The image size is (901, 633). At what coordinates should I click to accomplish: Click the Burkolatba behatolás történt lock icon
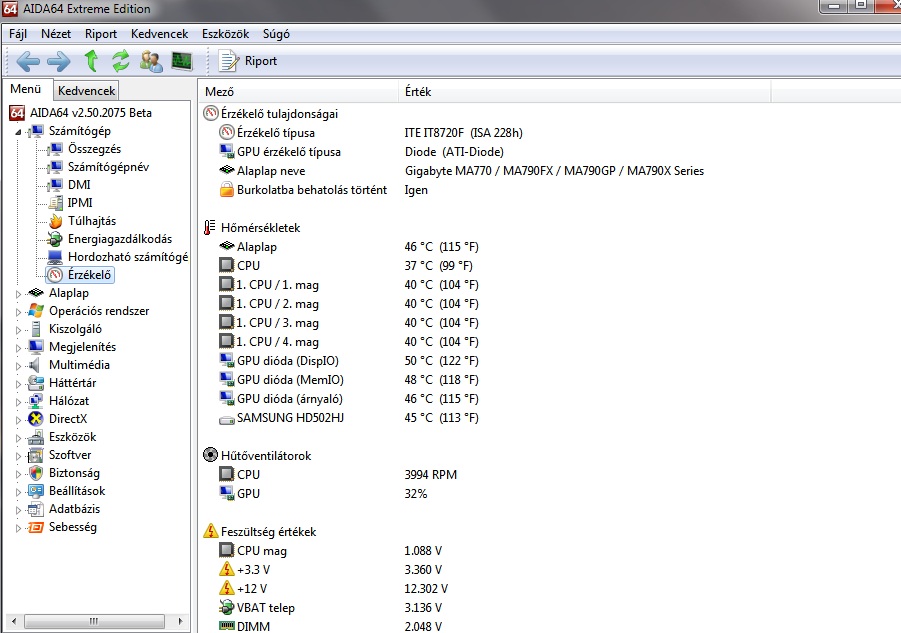pyautogui.click(x=227, y=190)
